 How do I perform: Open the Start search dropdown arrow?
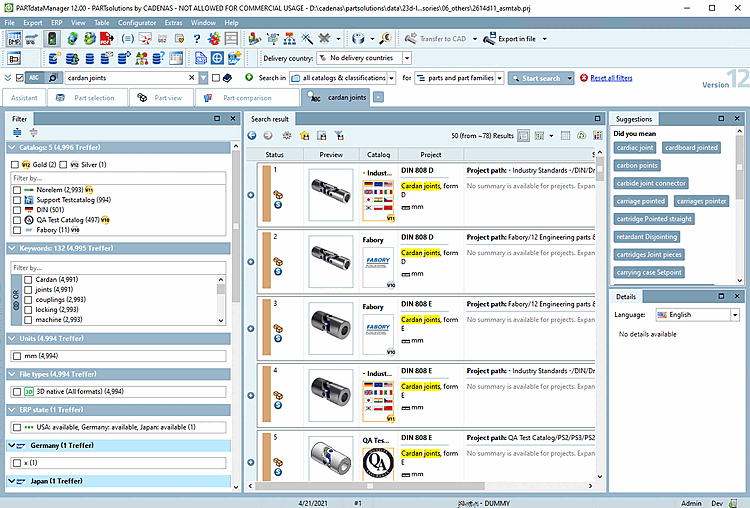pos(569,77)
